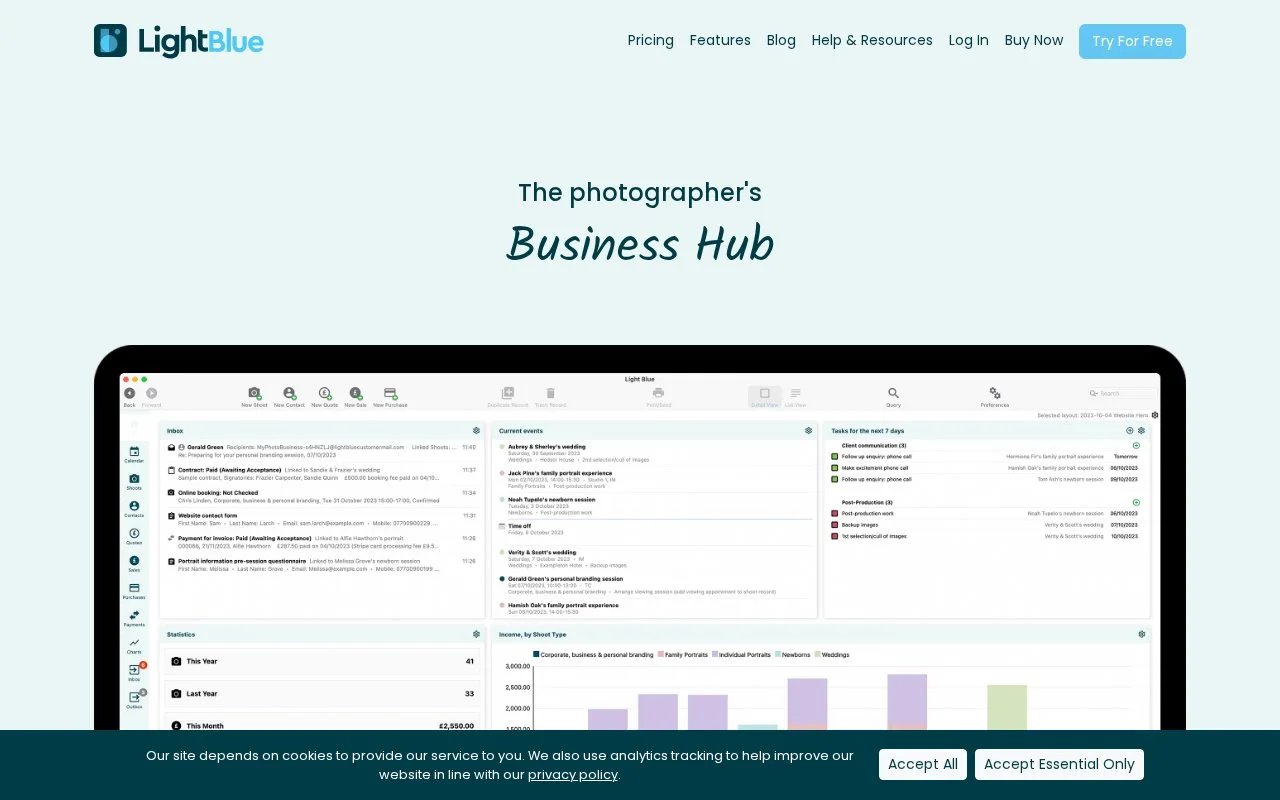Image resolution: width=1280 pixels, height=800 pixels.
Task: Visit the Blog
Action: click(x=781, y=41)
